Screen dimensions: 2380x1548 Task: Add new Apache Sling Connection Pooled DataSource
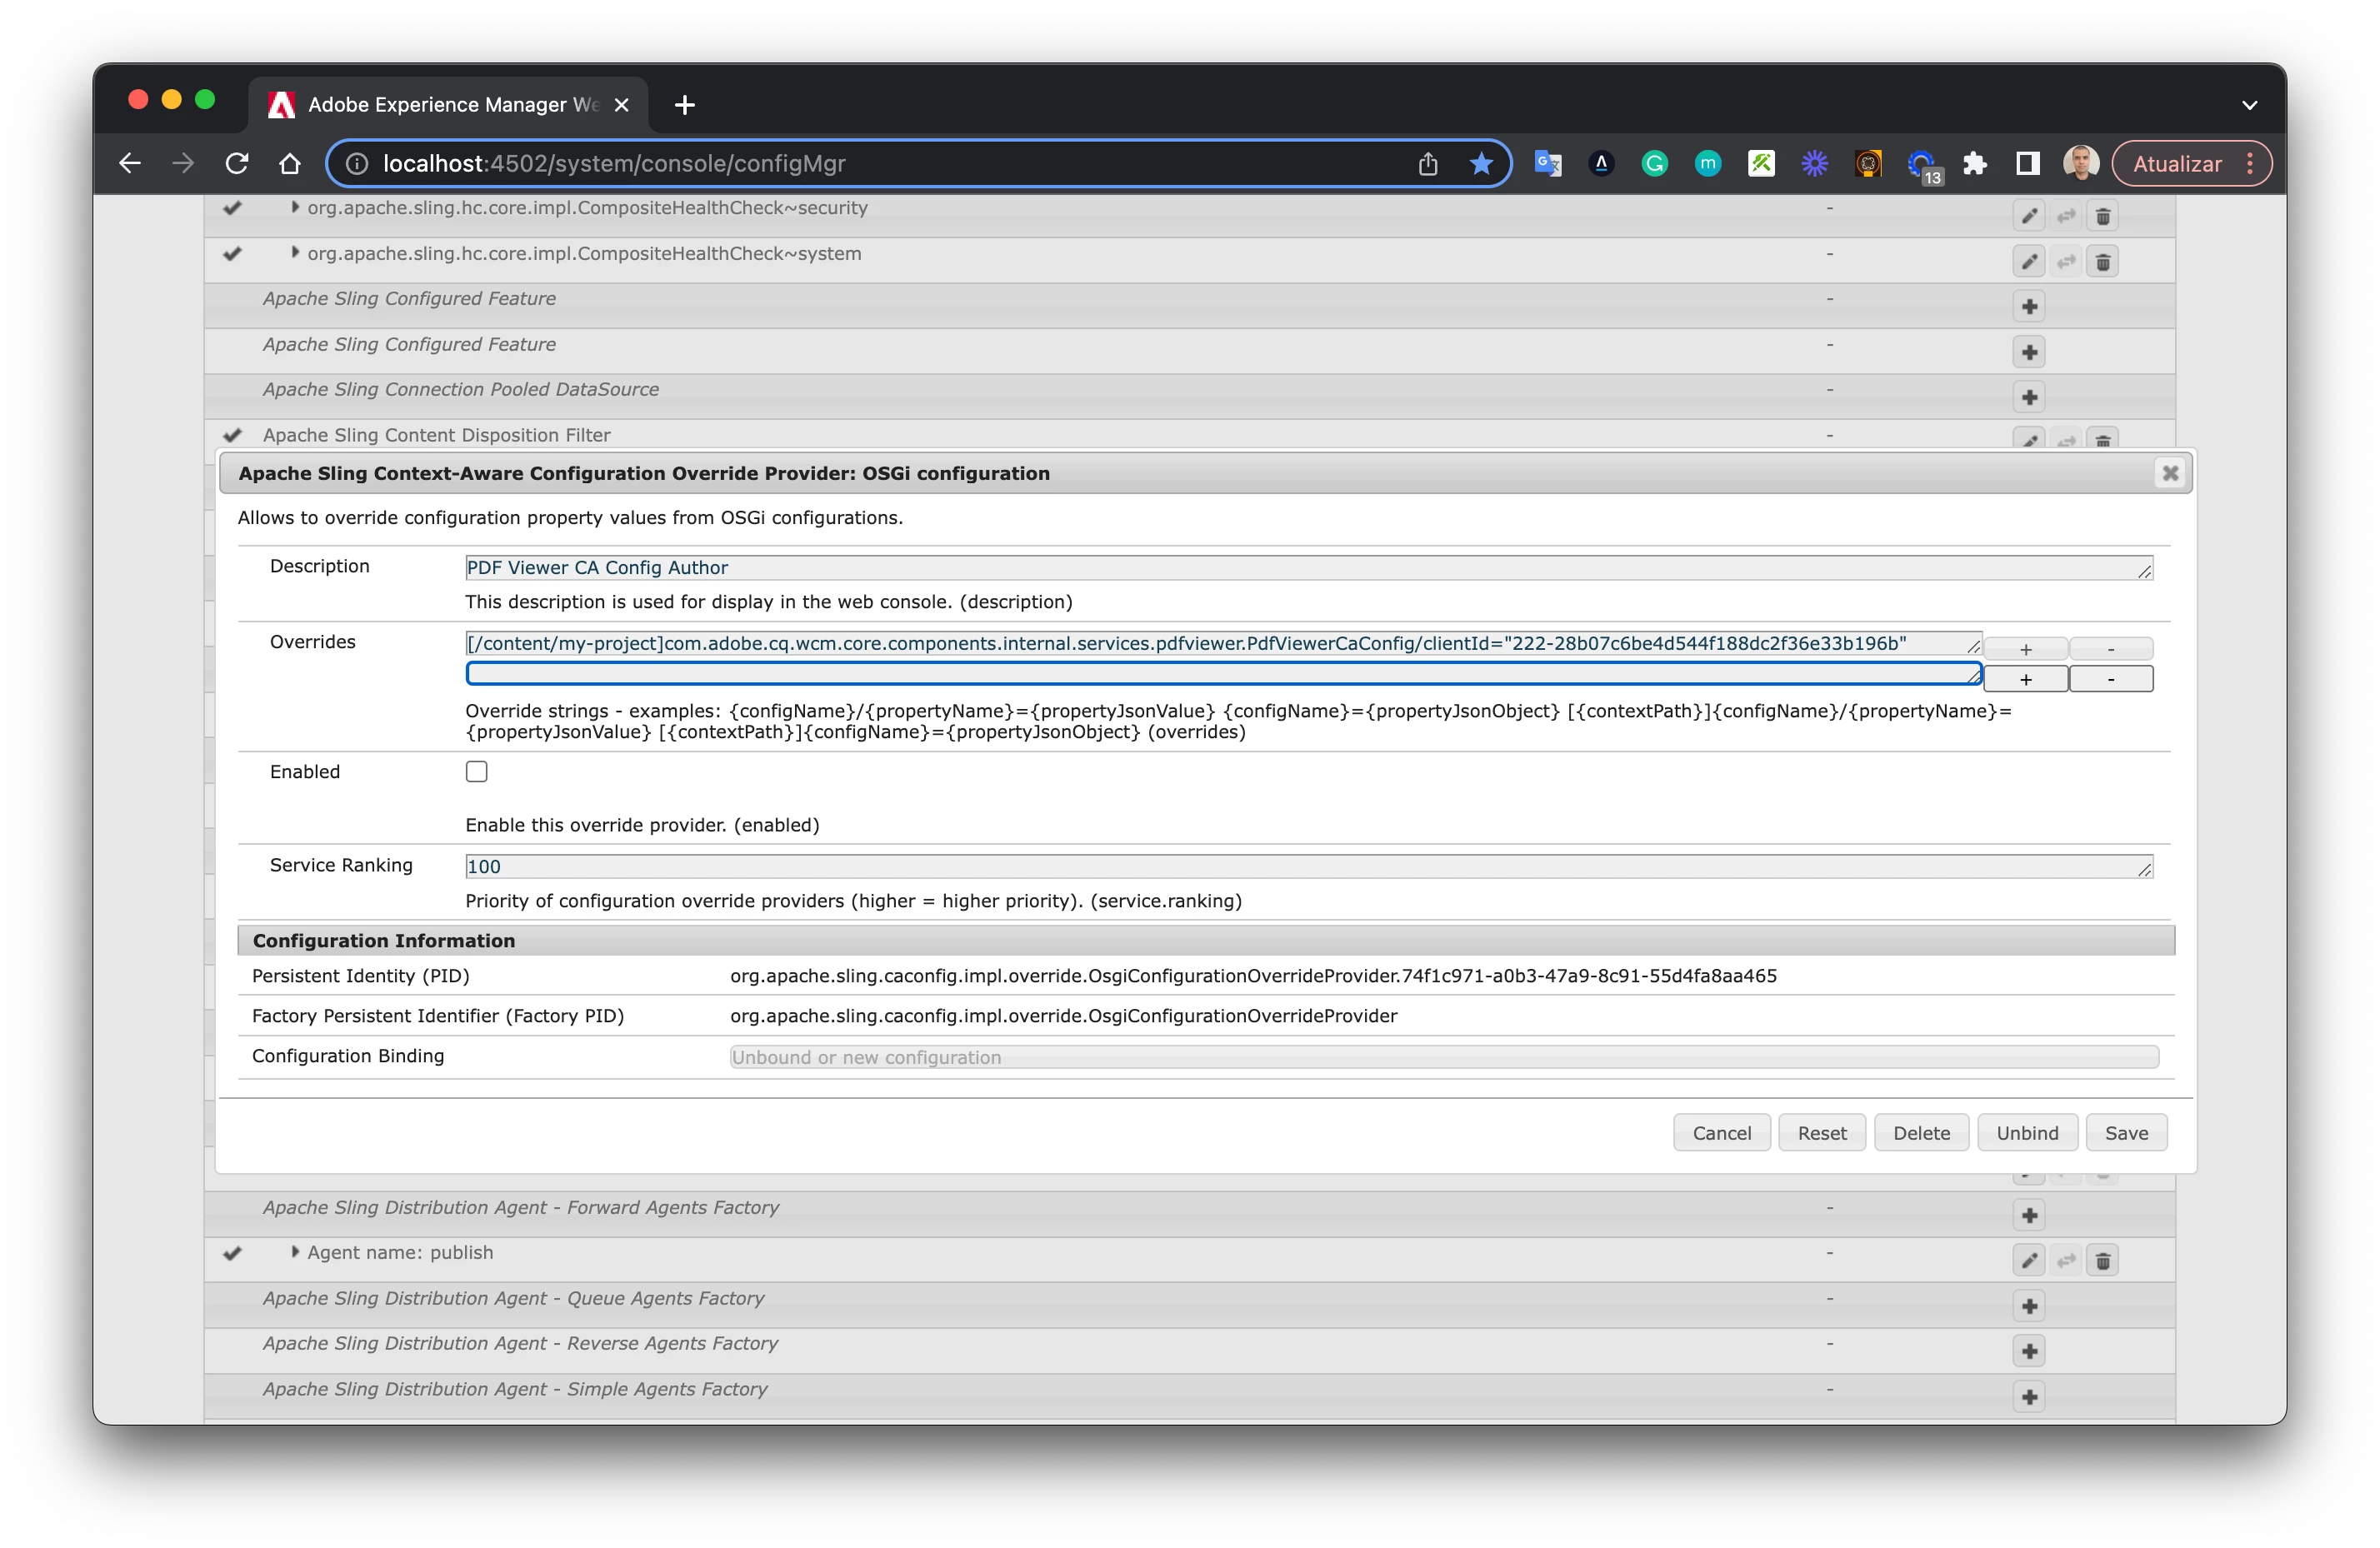(2029, 397)
